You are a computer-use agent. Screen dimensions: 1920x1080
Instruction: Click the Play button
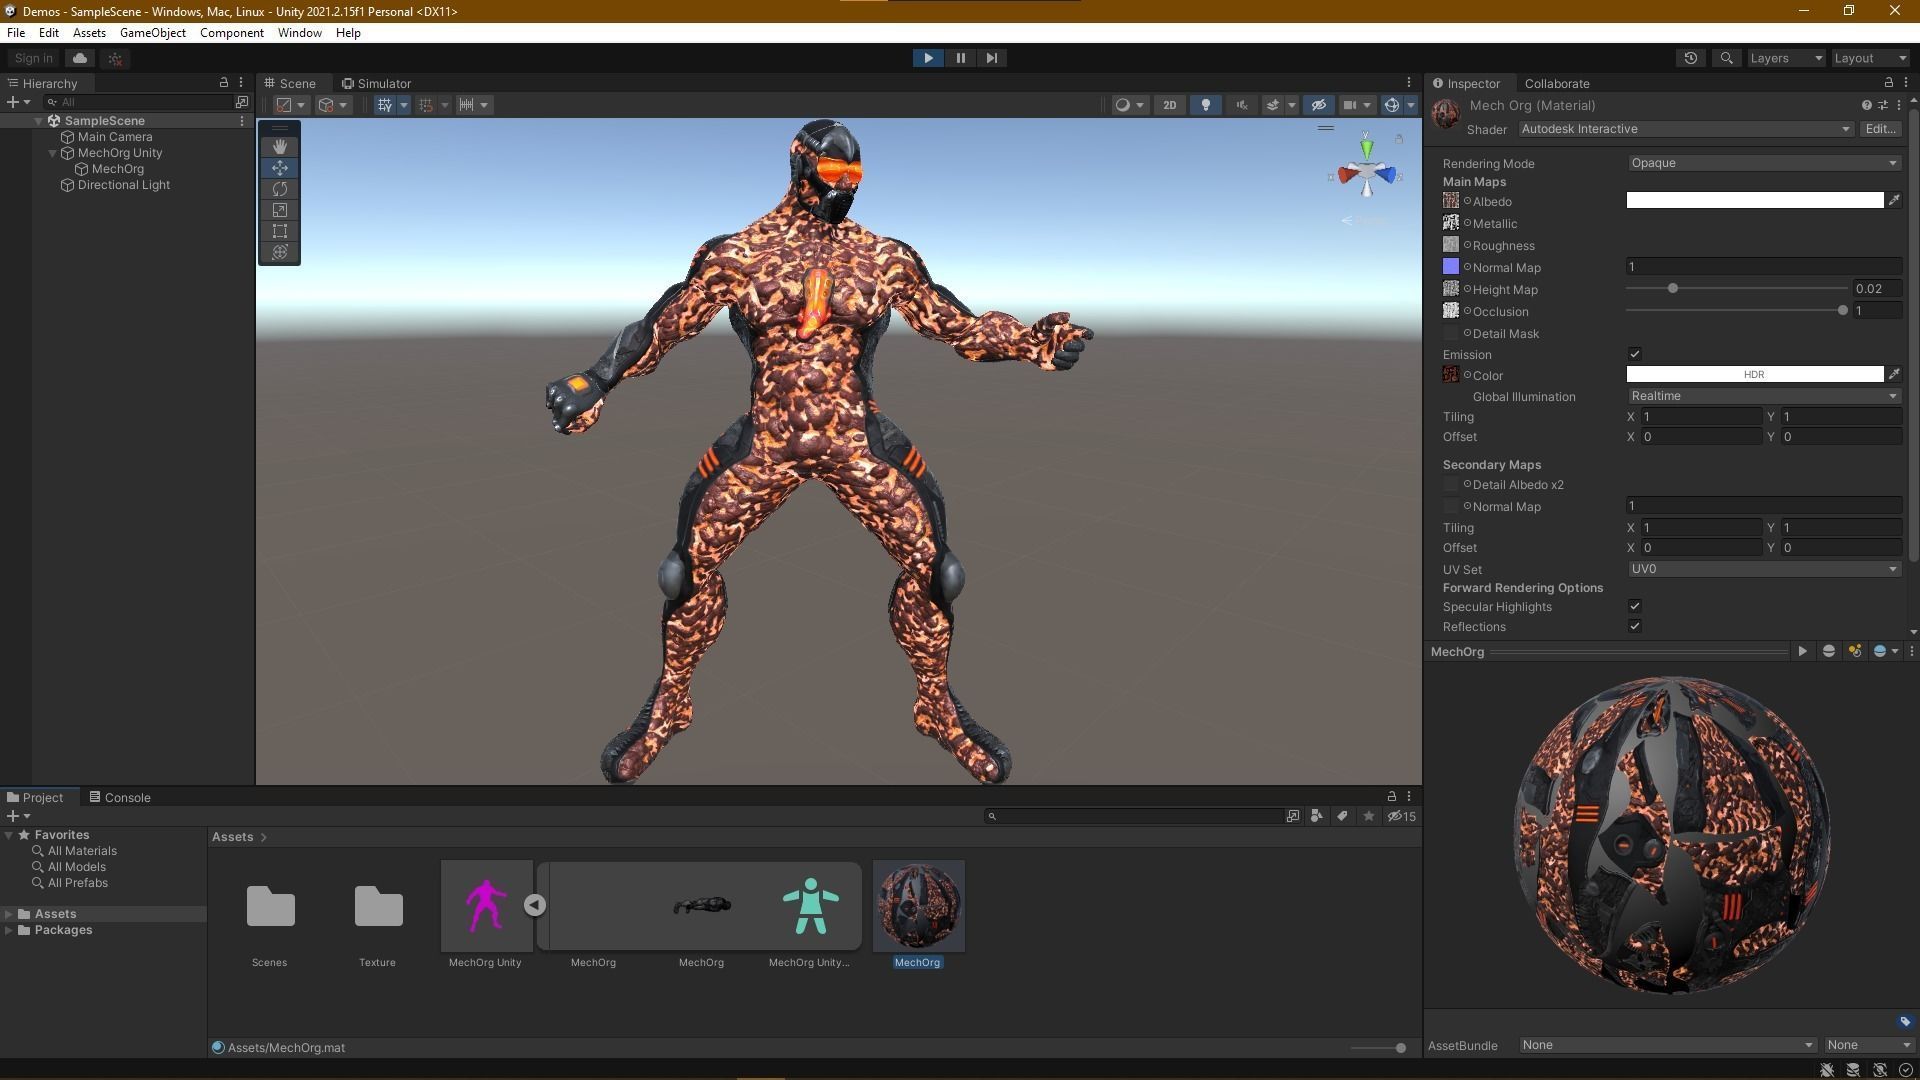pos(928,58)
